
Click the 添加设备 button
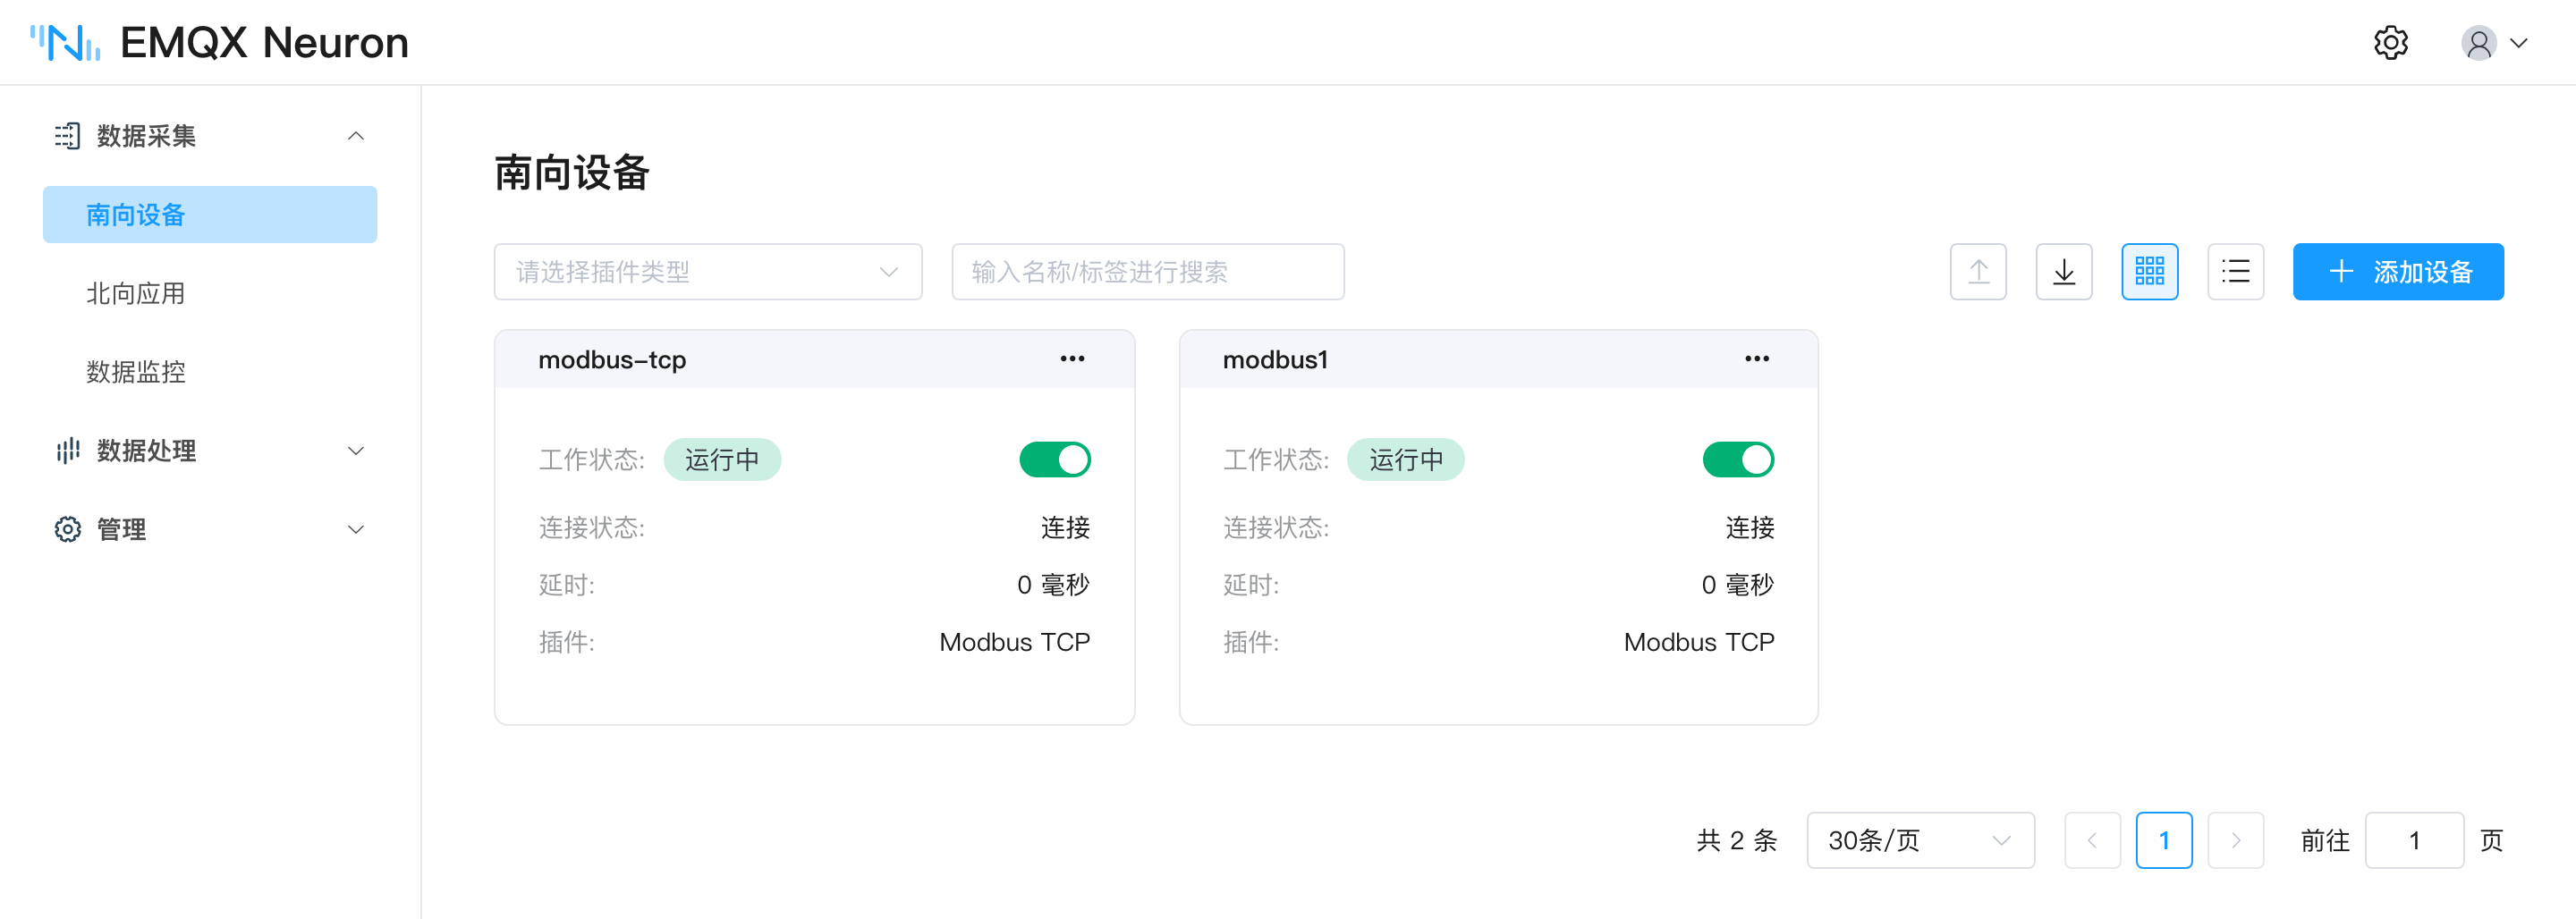coord(2398,271)
